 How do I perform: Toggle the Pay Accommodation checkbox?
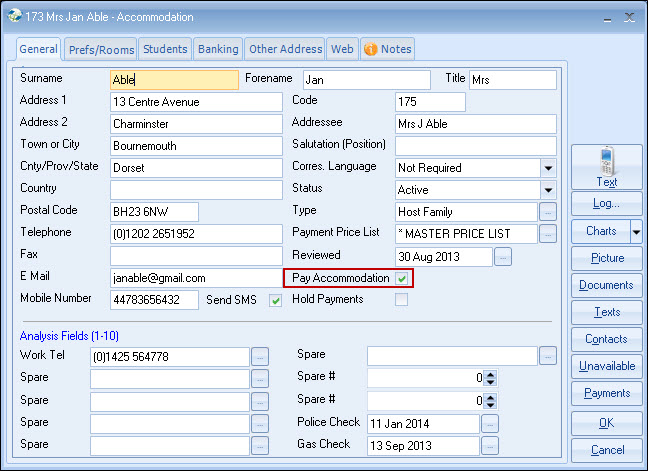coord(401,278)
